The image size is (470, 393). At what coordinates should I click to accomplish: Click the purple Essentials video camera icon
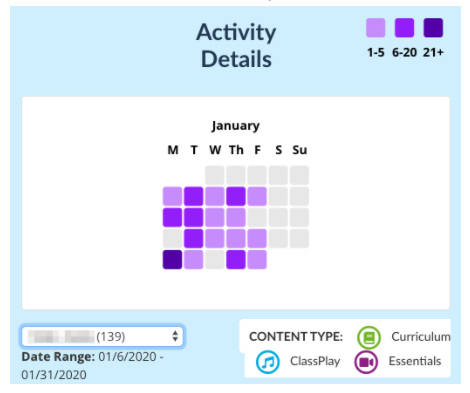pos(366,362)
